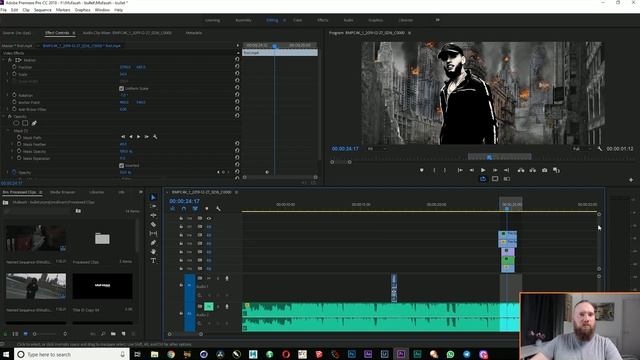Toggle animation stopwatch for Rotation
The image size is (640, 360).
[14, 95]
